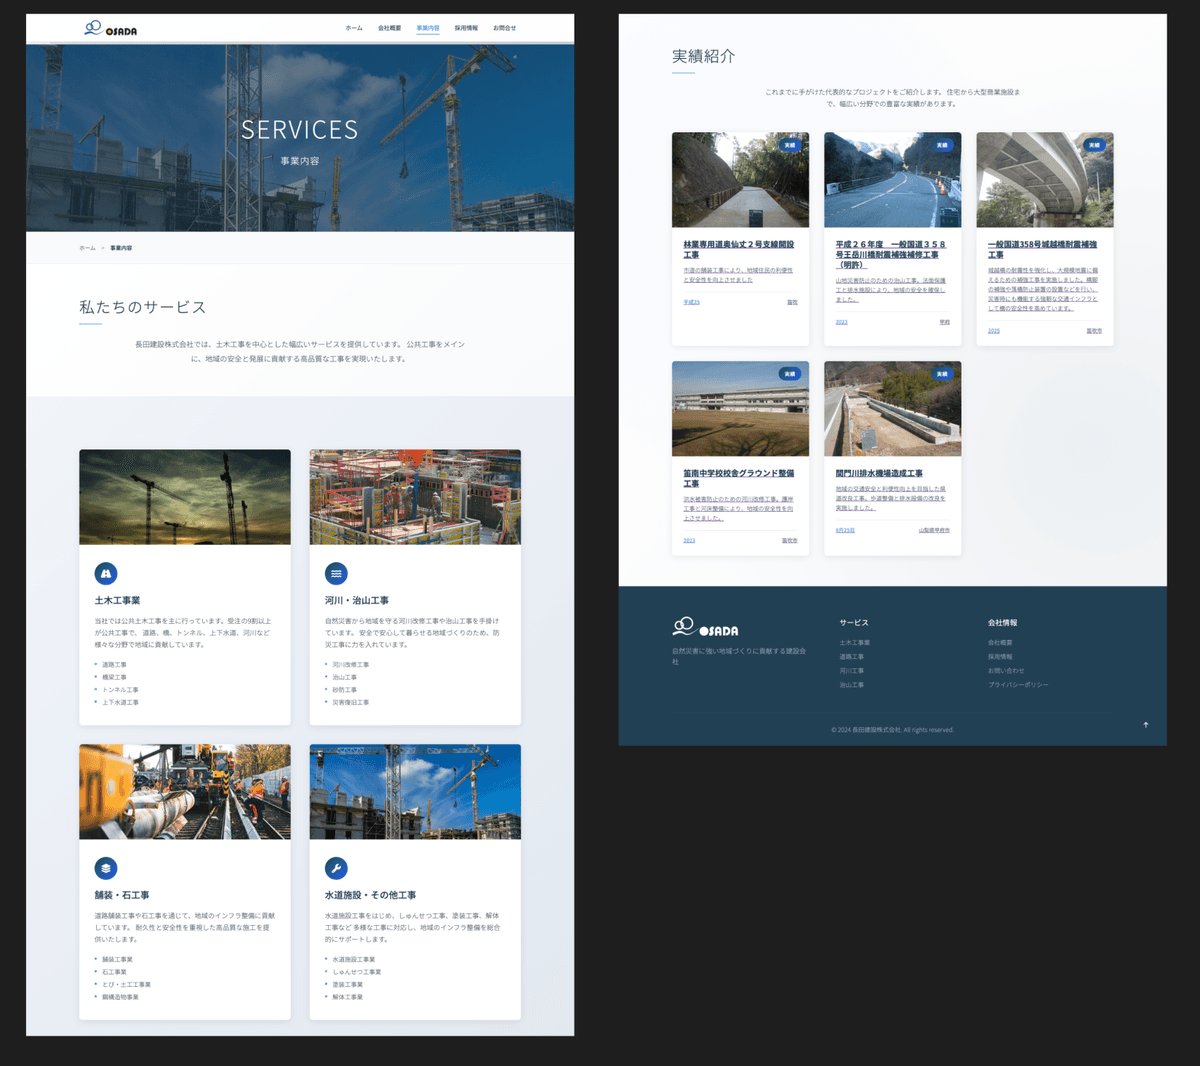The height and width of the screenshot is (1066, 1200).
Task: Open the 笛南中学校校舎グラウンド整備工事 project link
Action: pyautogui.click(x=739, y=478)
